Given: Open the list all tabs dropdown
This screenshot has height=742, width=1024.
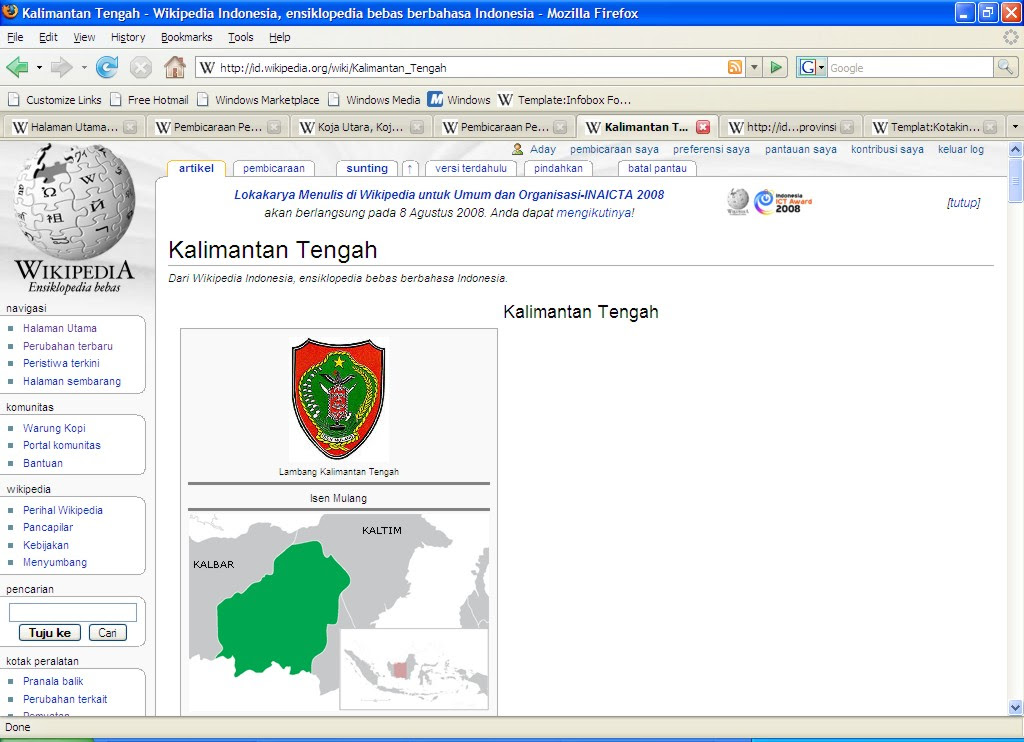Looking at the screenshot, I should pos(1015,127).
